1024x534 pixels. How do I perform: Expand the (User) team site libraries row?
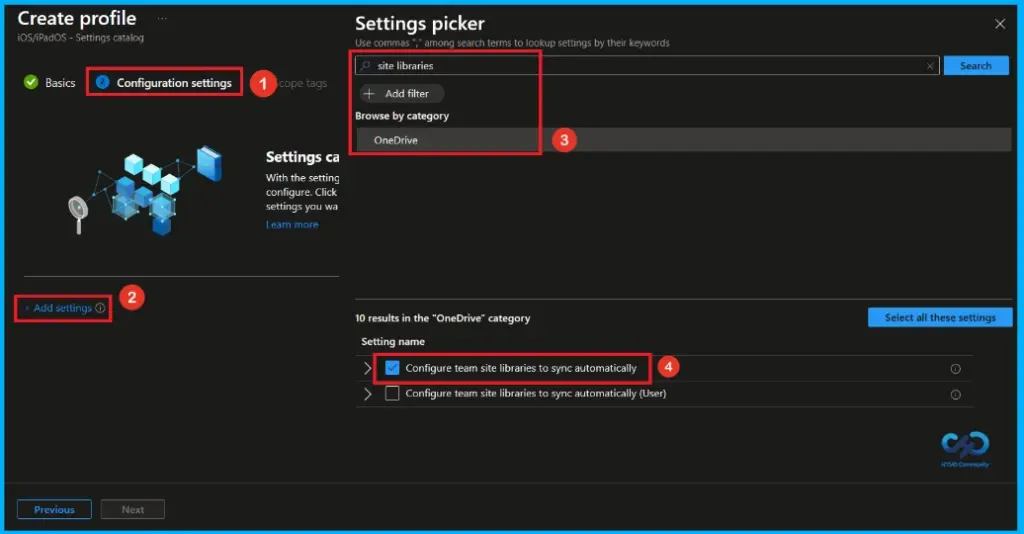coord(368,394)
